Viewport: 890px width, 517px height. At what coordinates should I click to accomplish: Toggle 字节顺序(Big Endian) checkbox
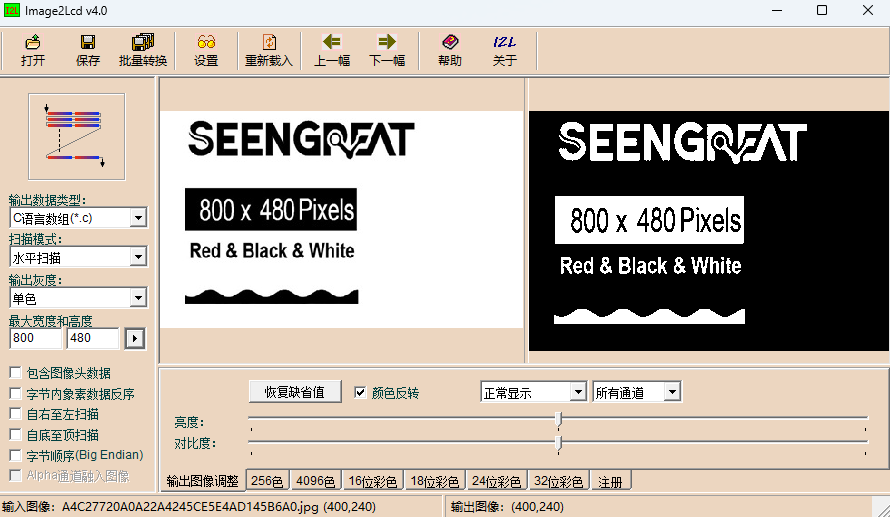coord(15,455)
